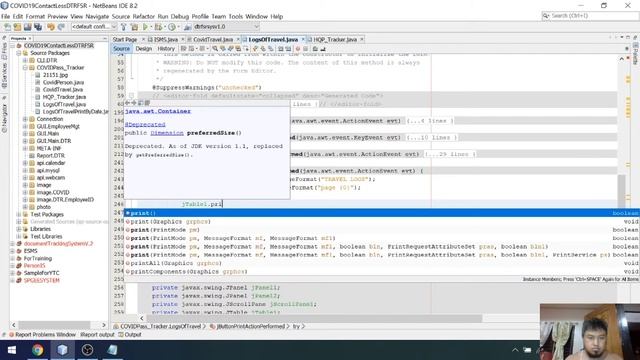Toggle Bookmark in editor toolbar
Viewport: 640px width, 360px height.
pyautogui.click(x=271, y=49)
